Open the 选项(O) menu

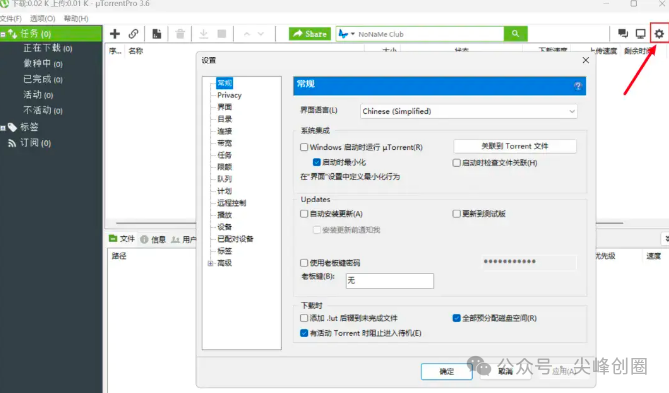[x=42, y=19]
